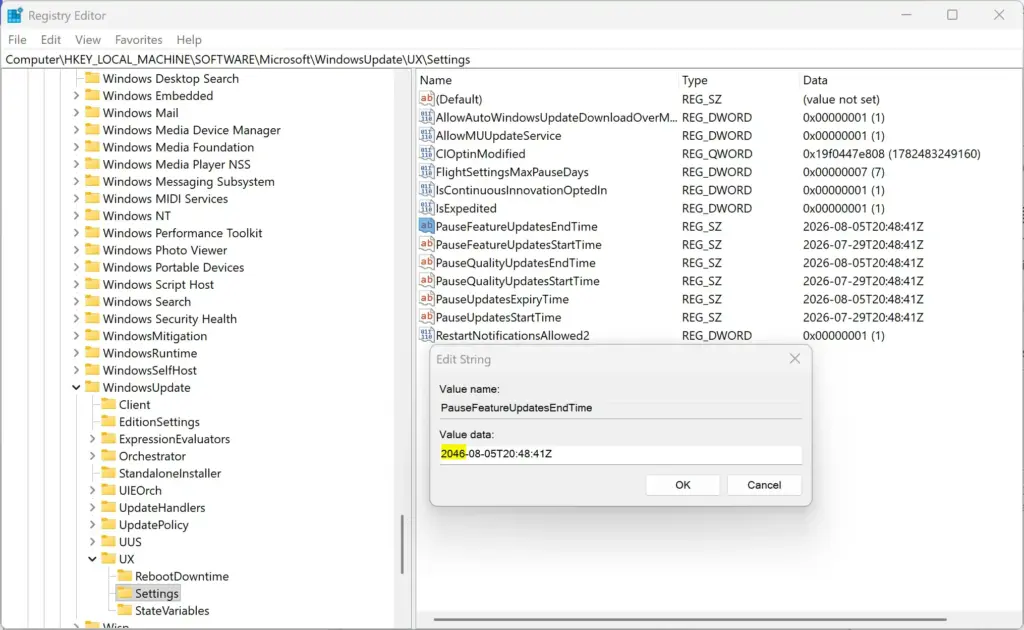The height and width of the screenshot is (630, 1024).
Task: Click the IsExpedited DWORD icon
Action: 426,208
